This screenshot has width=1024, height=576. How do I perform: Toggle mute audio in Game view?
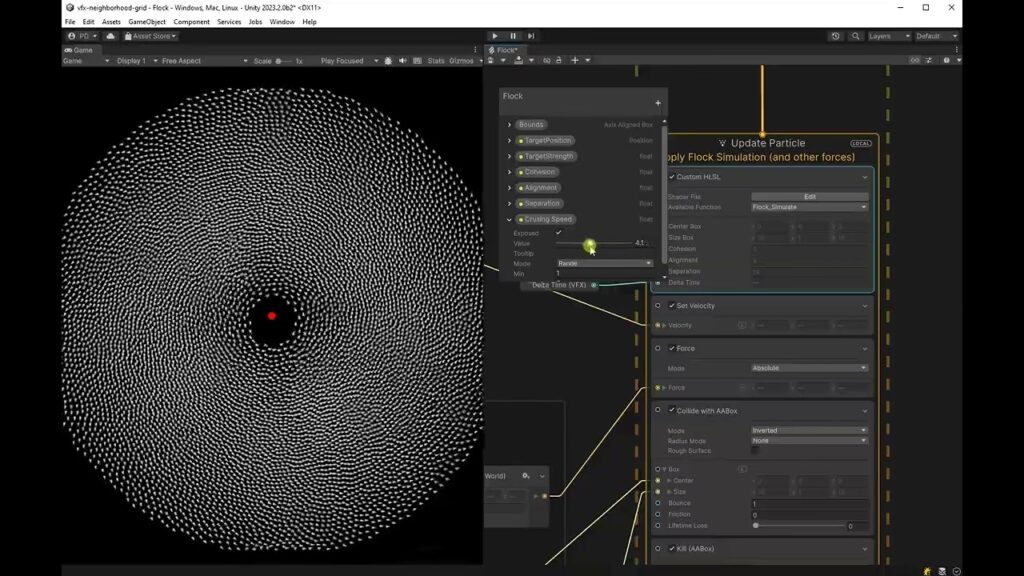coord(403,61)
